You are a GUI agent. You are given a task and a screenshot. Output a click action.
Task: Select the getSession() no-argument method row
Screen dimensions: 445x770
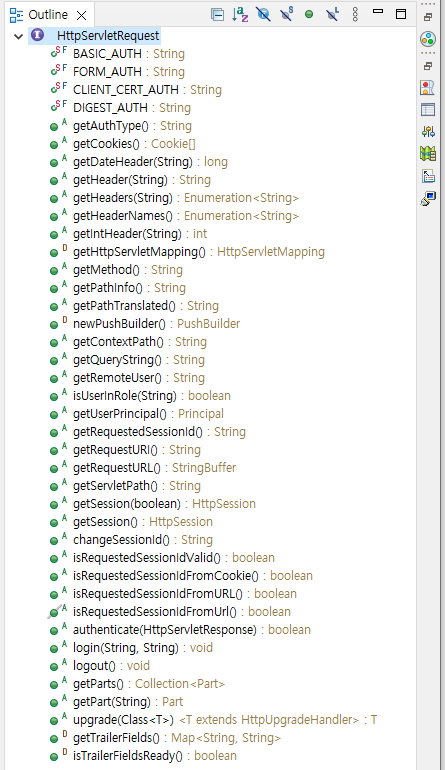pos(132,522)
